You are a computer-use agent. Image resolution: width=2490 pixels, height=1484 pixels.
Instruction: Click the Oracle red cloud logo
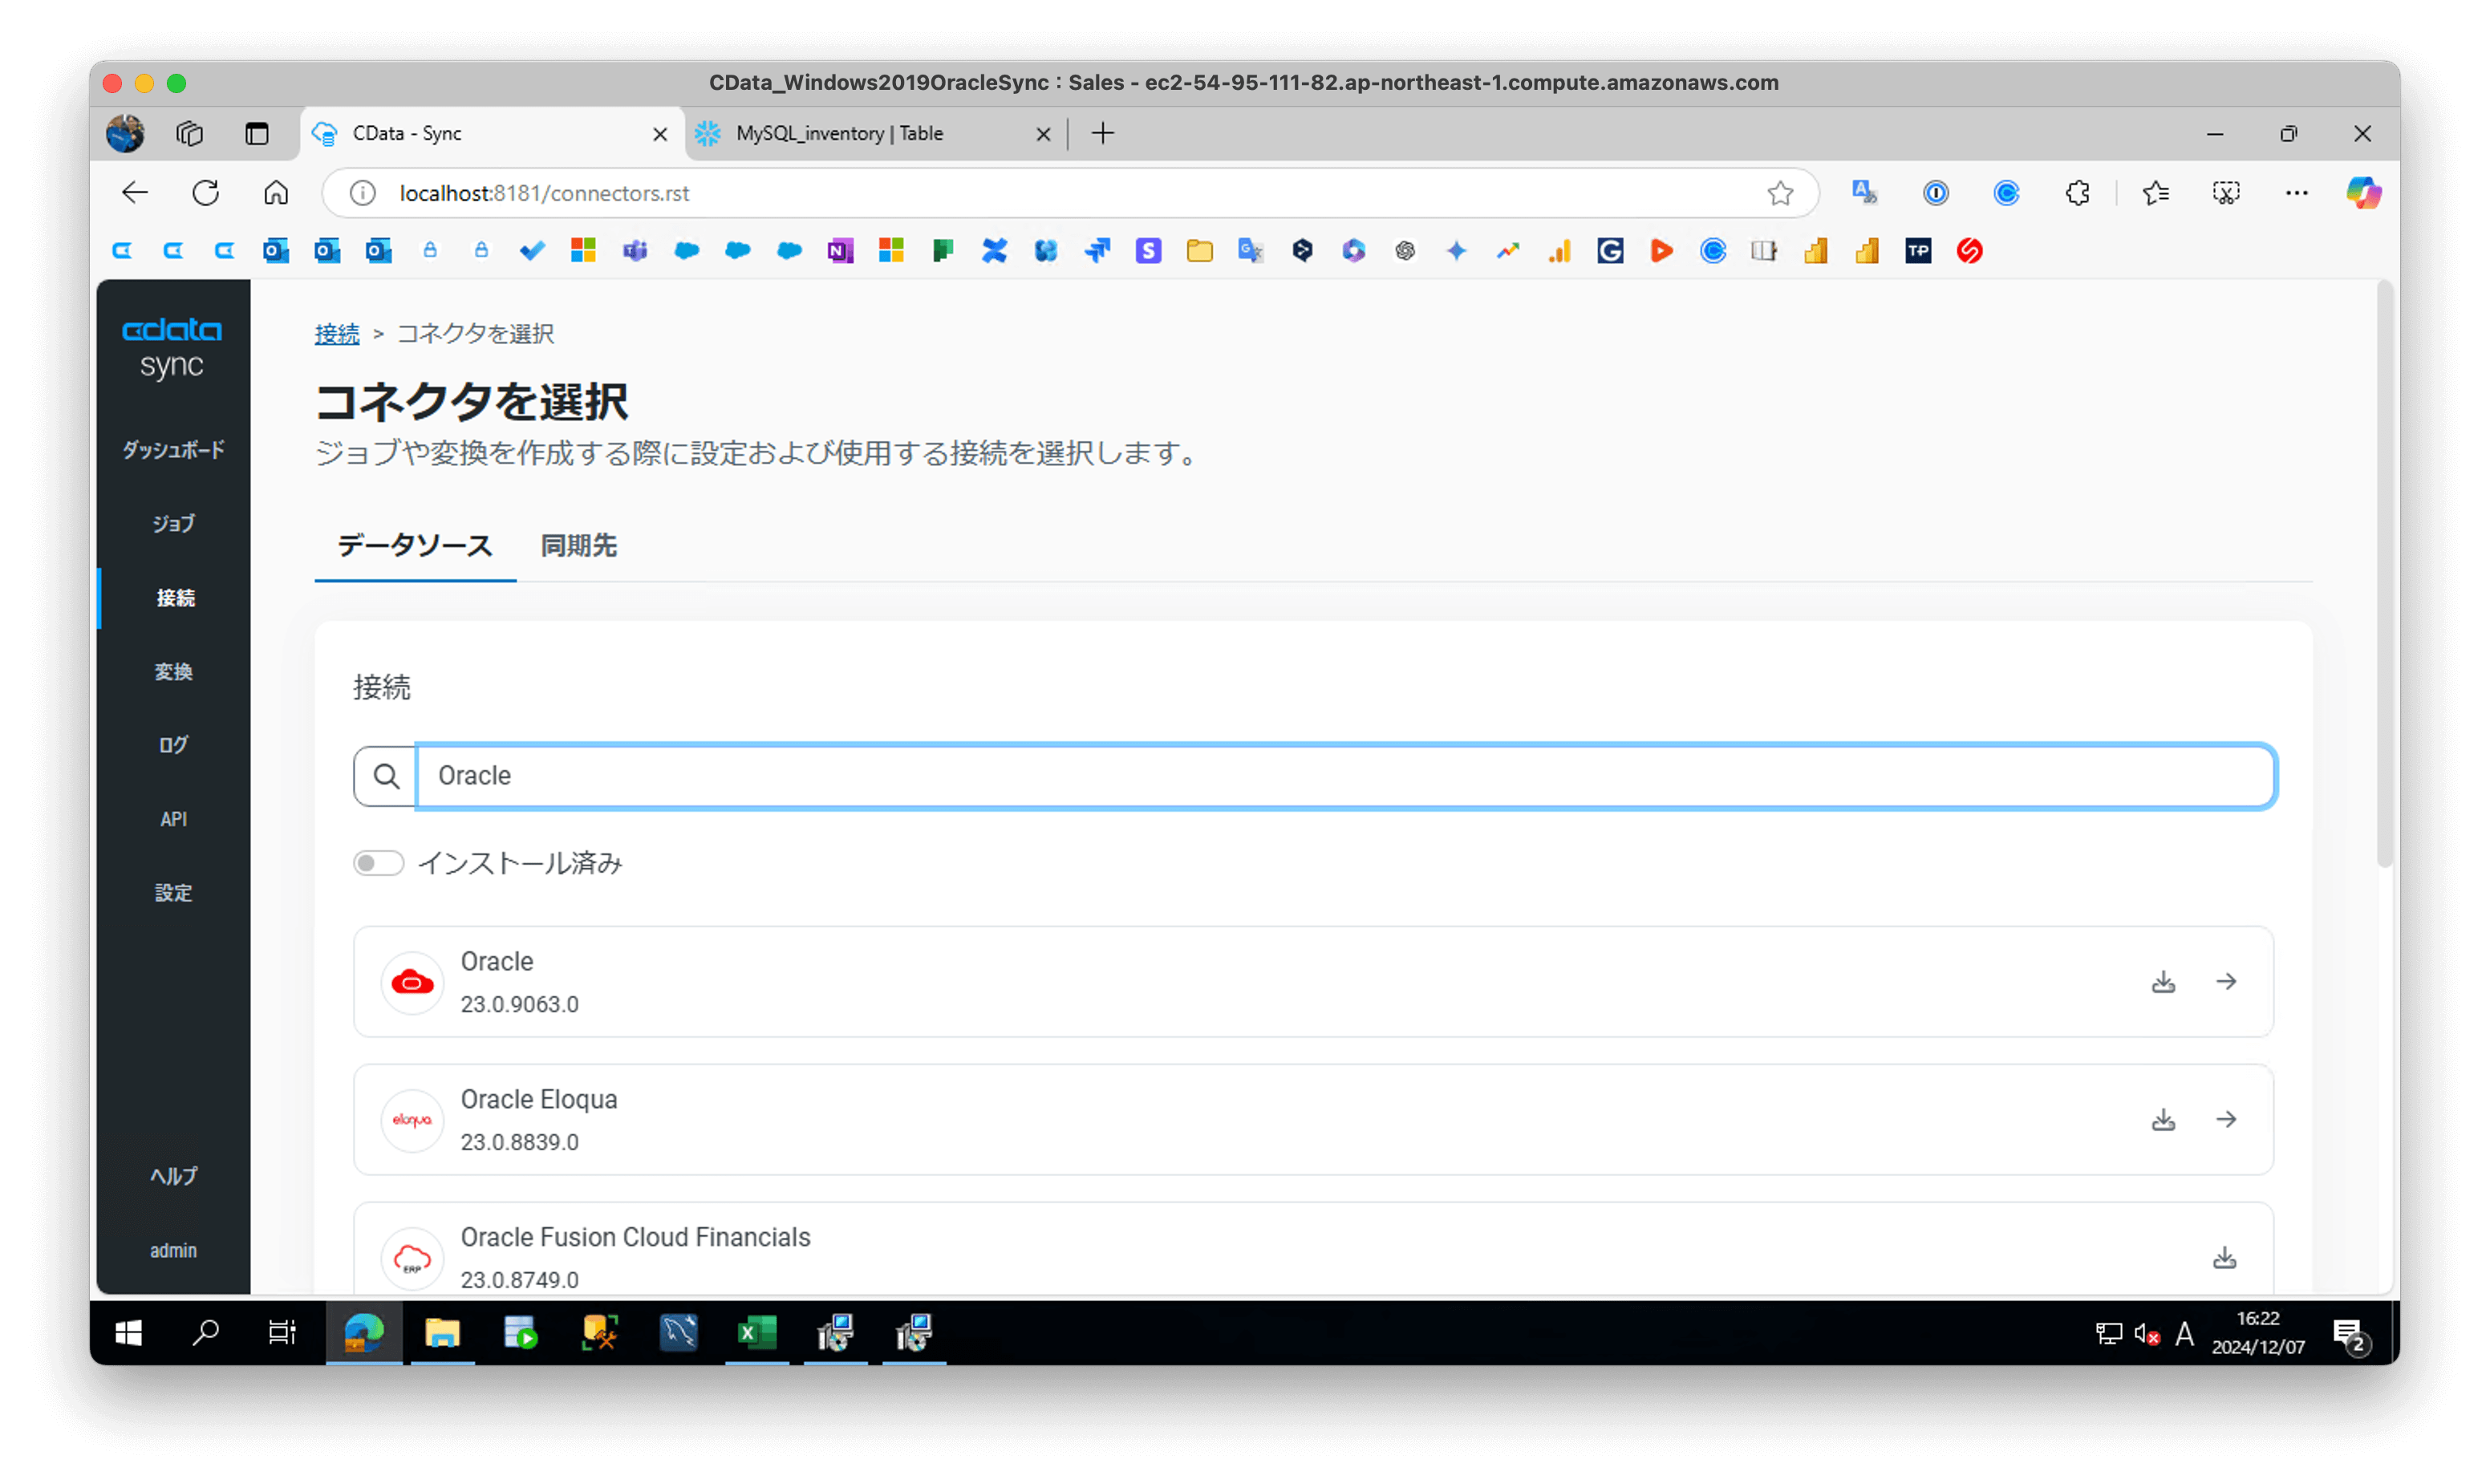412,983
